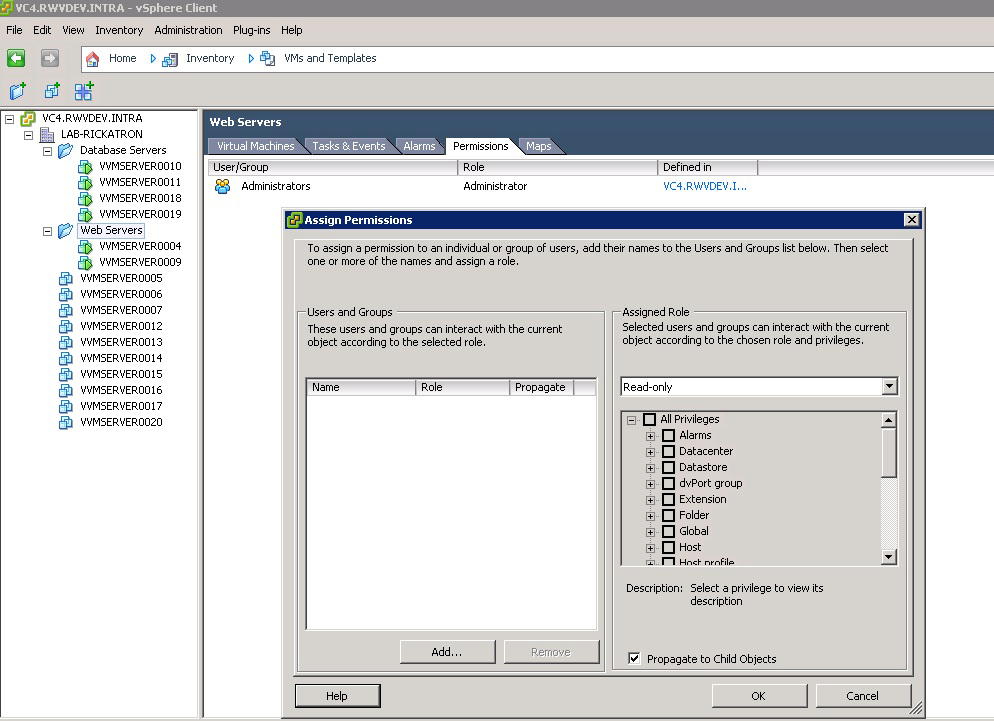Check the Folder privilege checkbox
Image resolution: width=994 pixels, height=721 pixels.
point(668,515)
